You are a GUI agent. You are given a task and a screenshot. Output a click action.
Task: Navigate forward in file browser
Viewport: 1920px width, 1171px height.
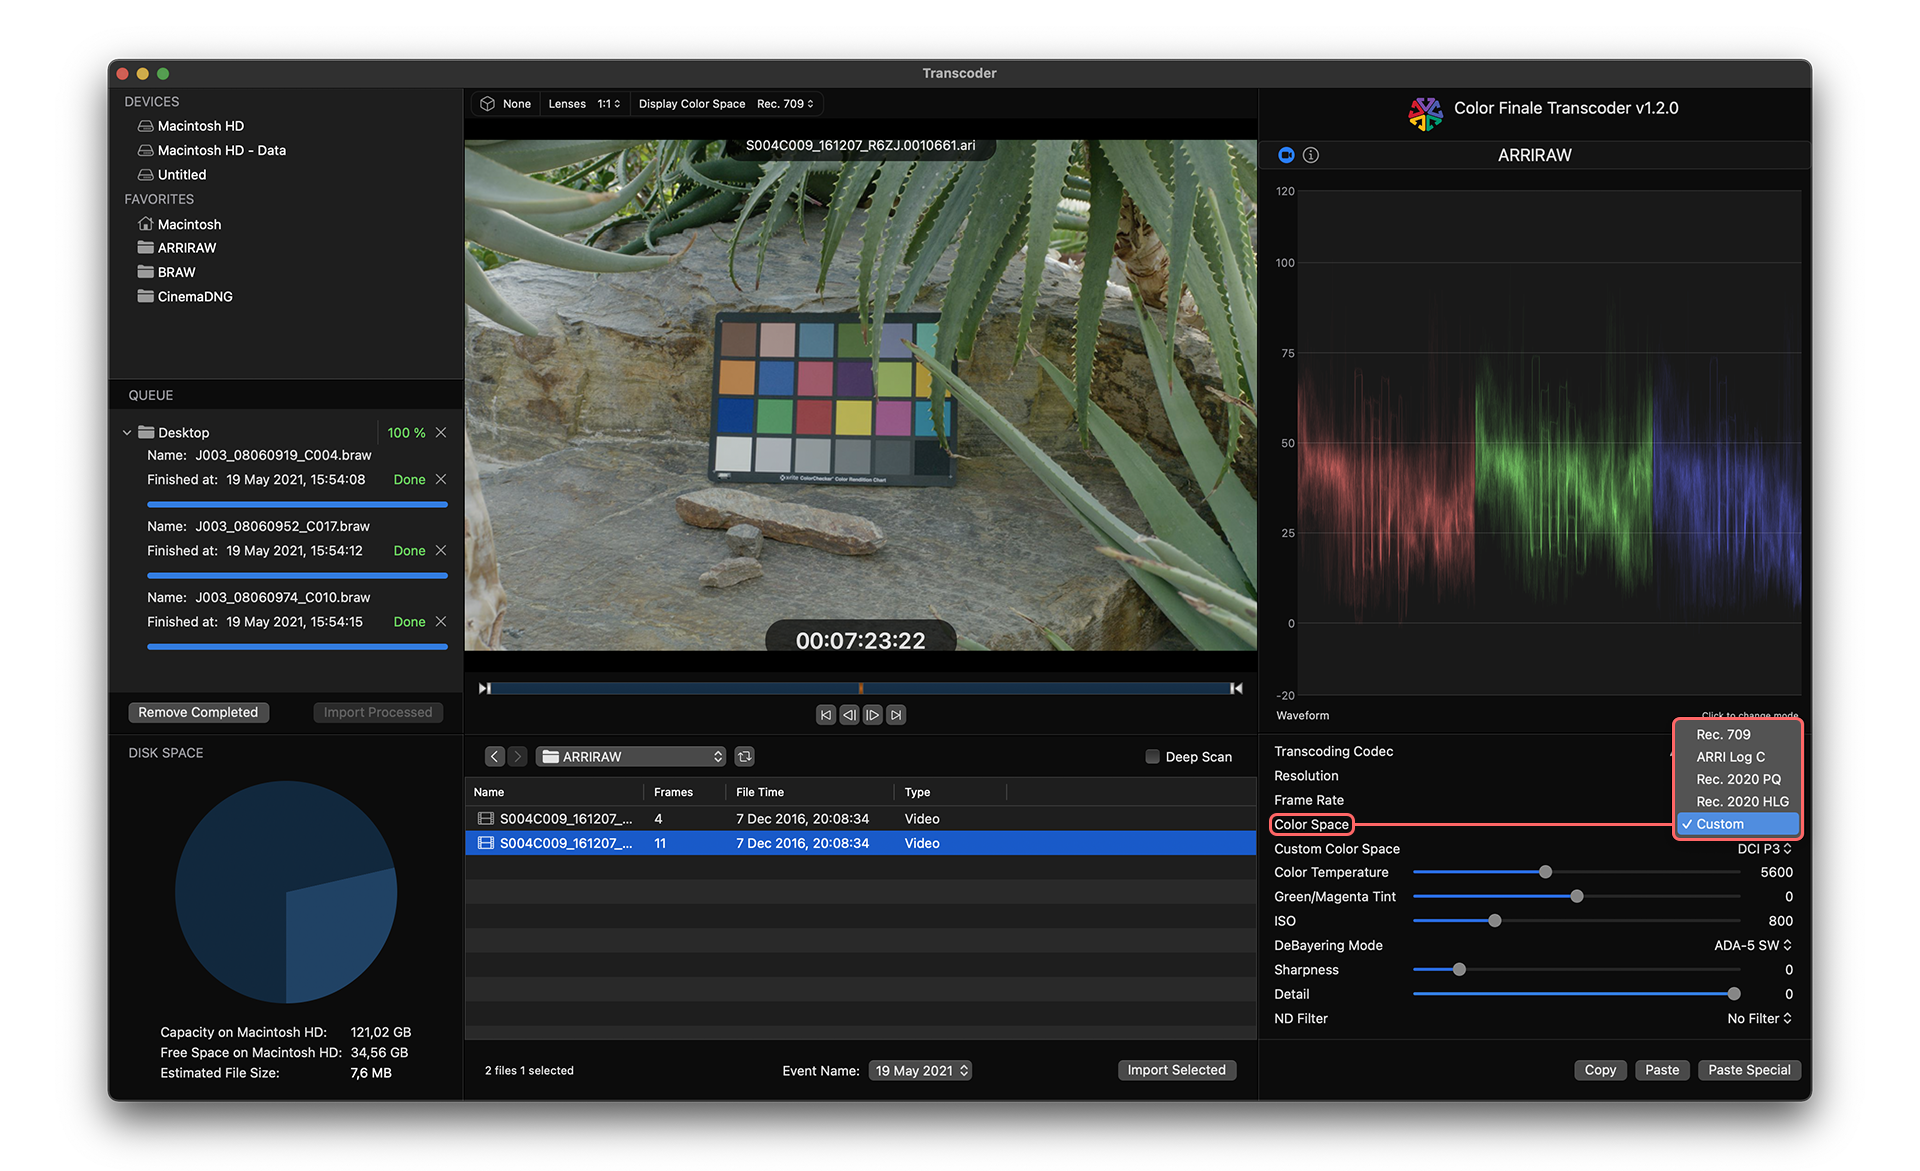click(517, 757)
